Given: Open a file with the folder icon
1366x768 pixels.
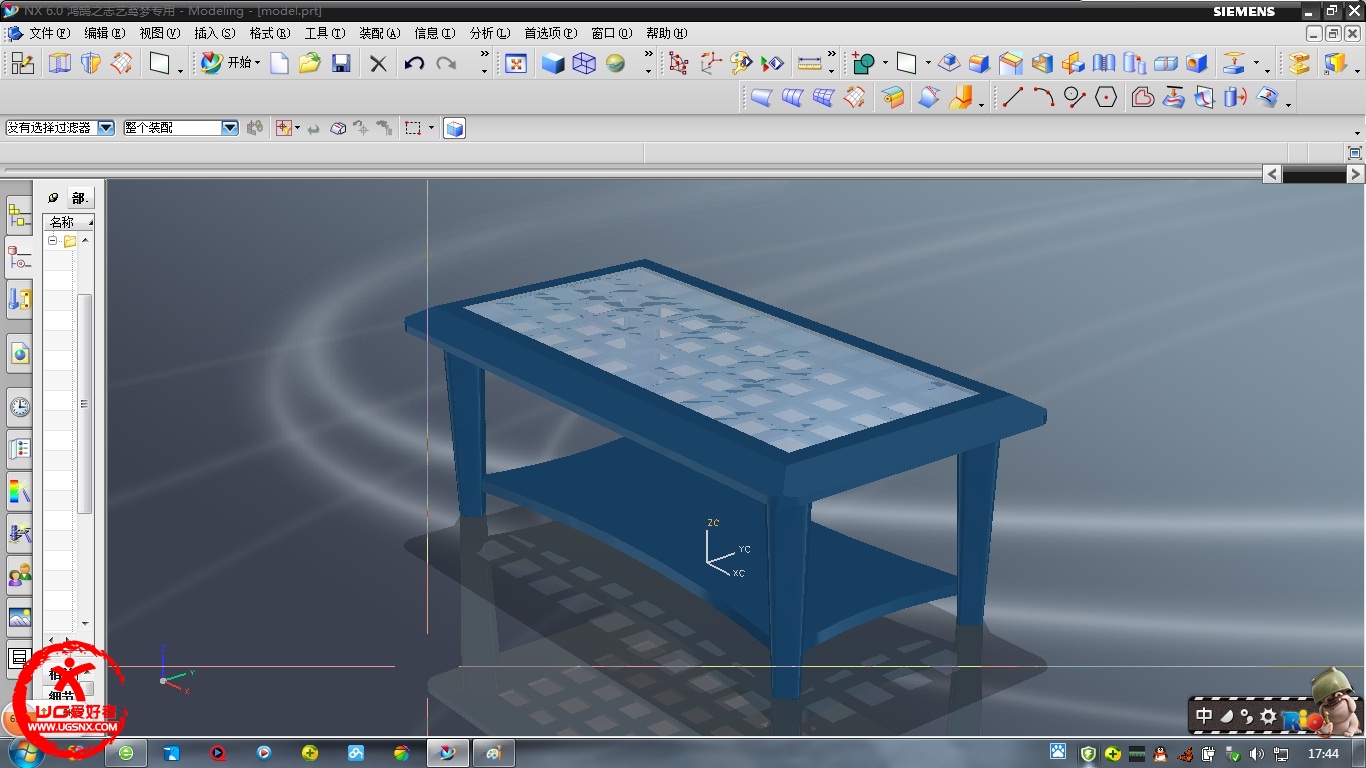Looking at the screenshot, I should (310, 63).
